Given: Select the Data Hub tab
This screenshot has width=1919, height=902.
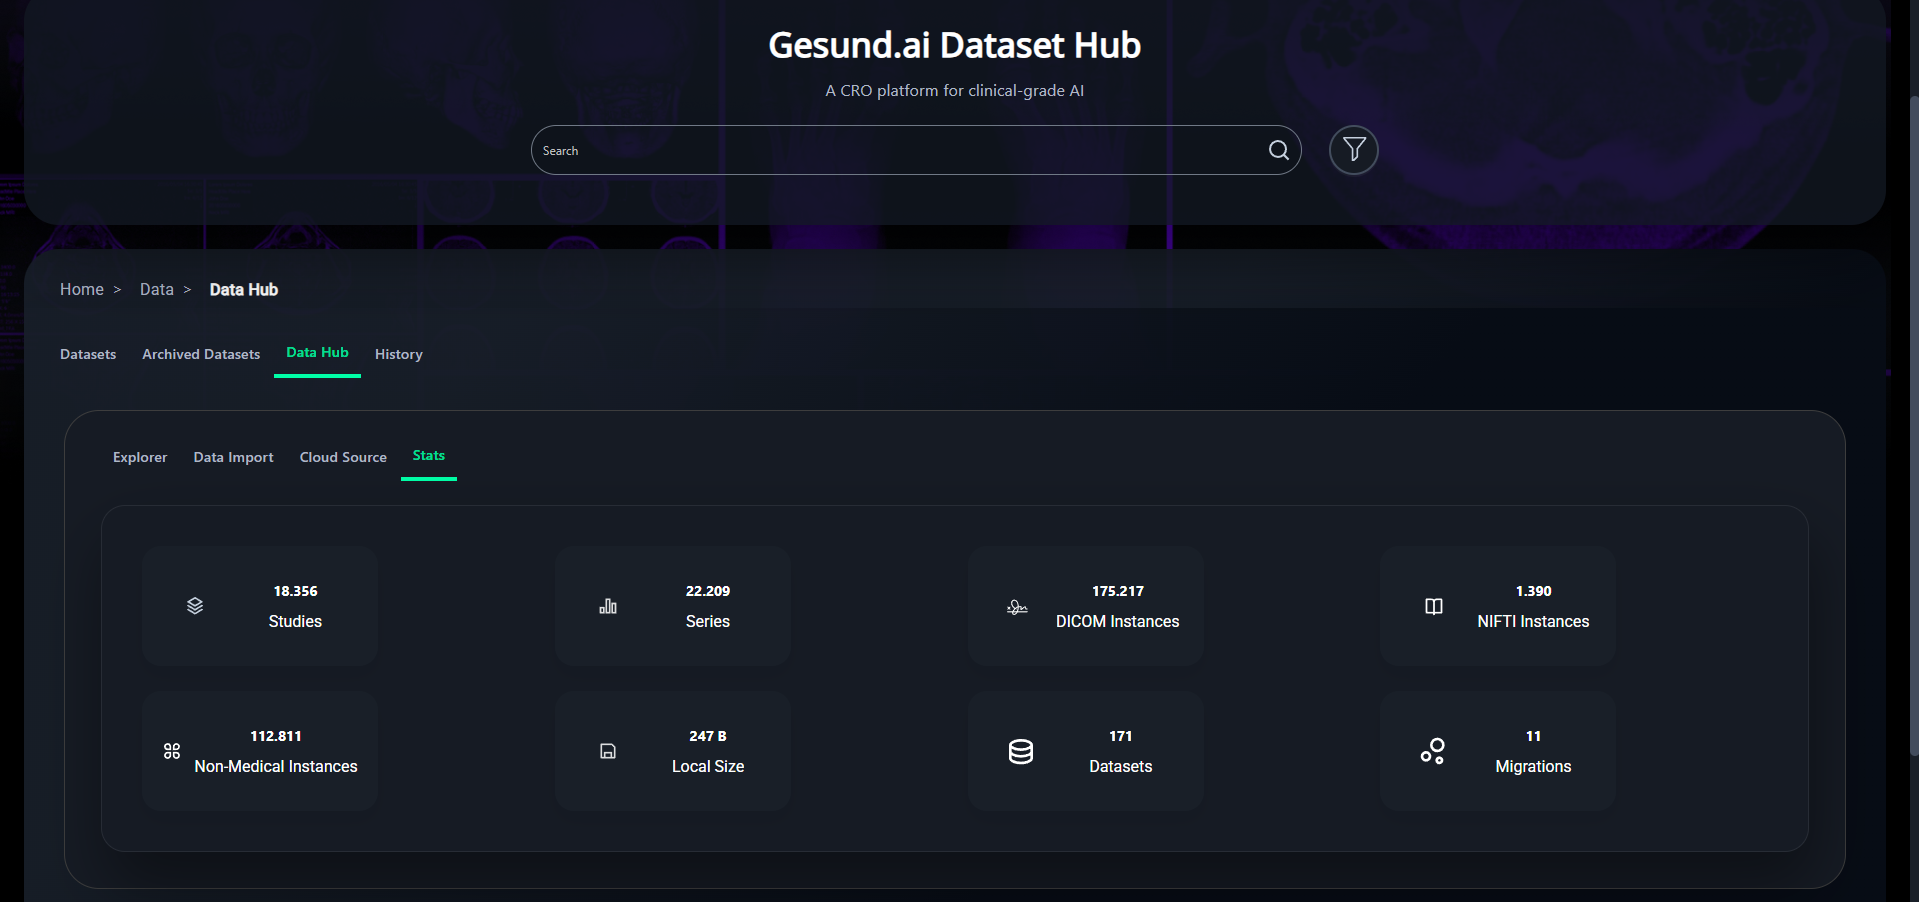Looking at the screenshot, I should 317,352.
